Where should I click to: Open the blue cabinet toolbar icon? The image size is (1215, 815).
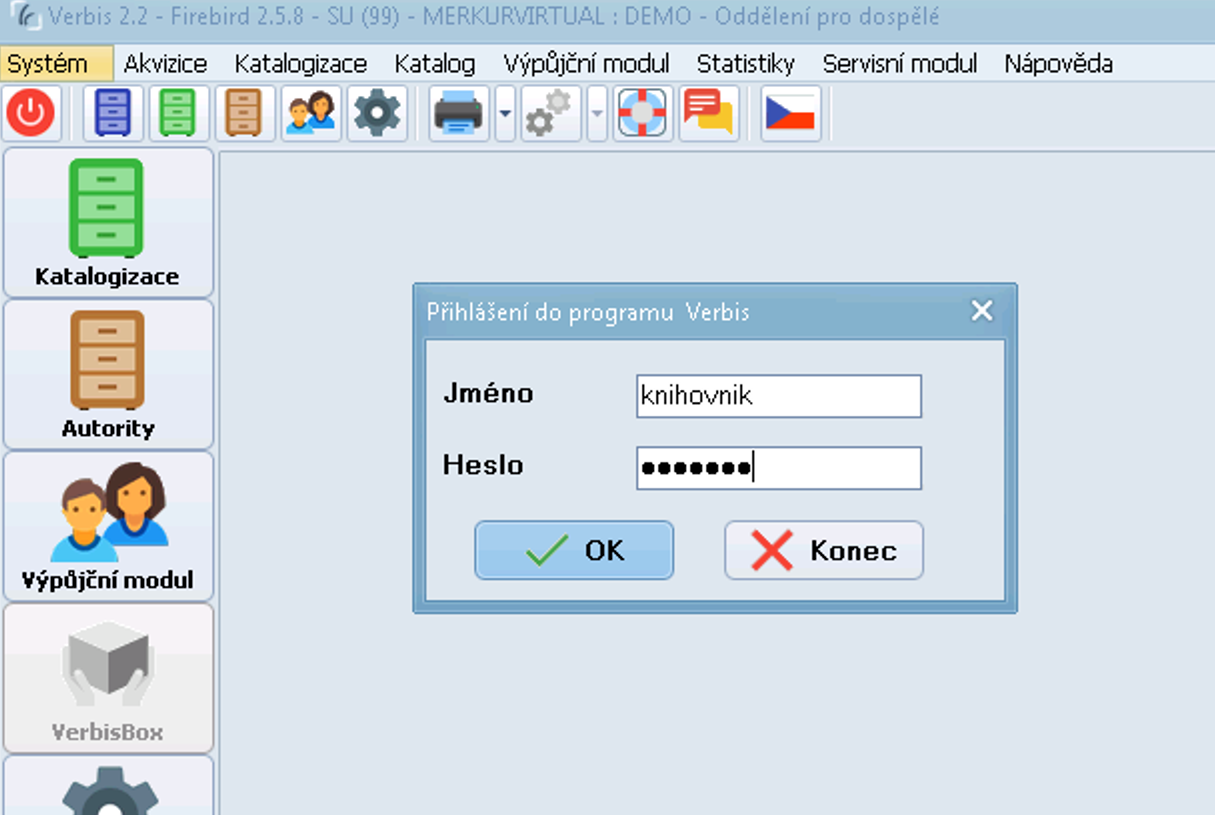pos(113,113)
